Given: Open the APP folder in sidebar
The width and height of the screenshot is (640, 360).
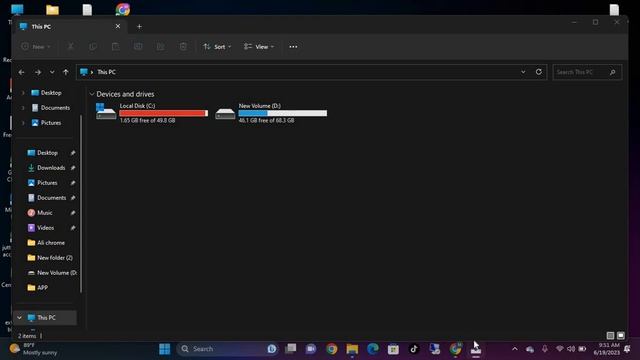Looking at the screenshot, I should (42, 288).
